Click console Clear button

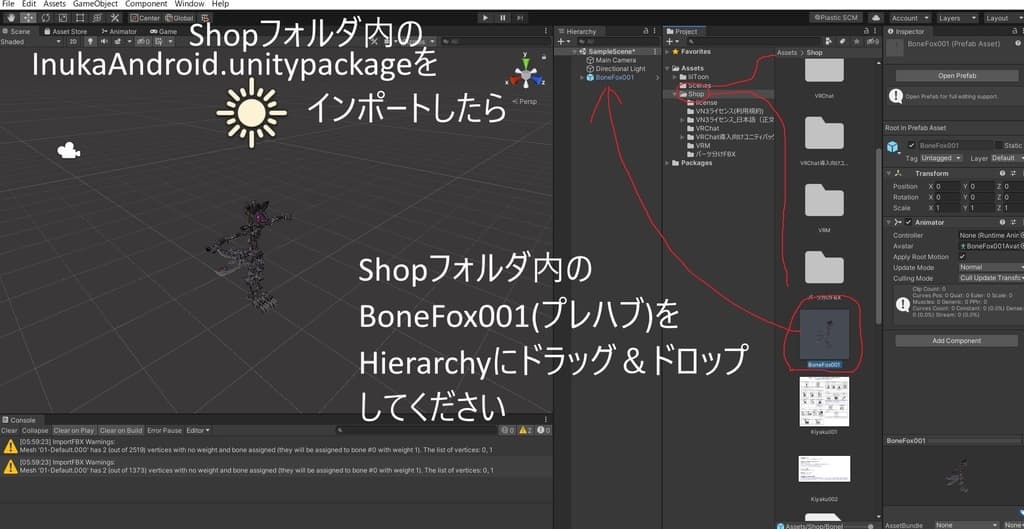(x=9, y=430)
